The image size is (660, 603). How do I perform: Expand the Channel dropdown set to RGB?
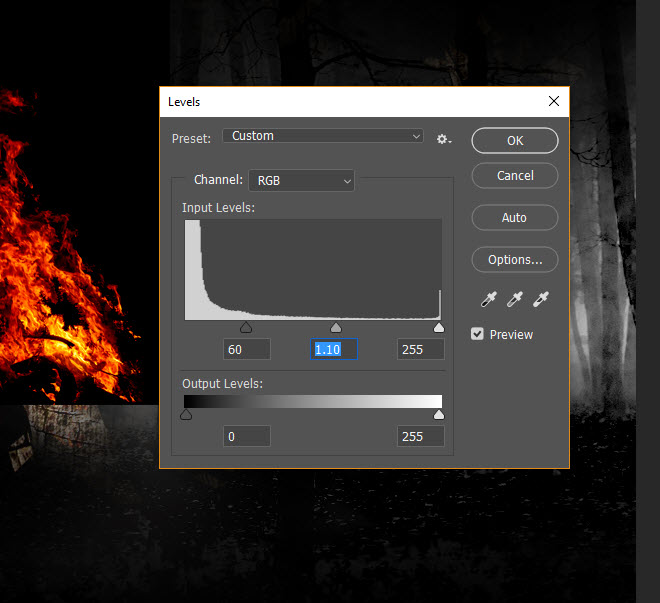(301, 180)
